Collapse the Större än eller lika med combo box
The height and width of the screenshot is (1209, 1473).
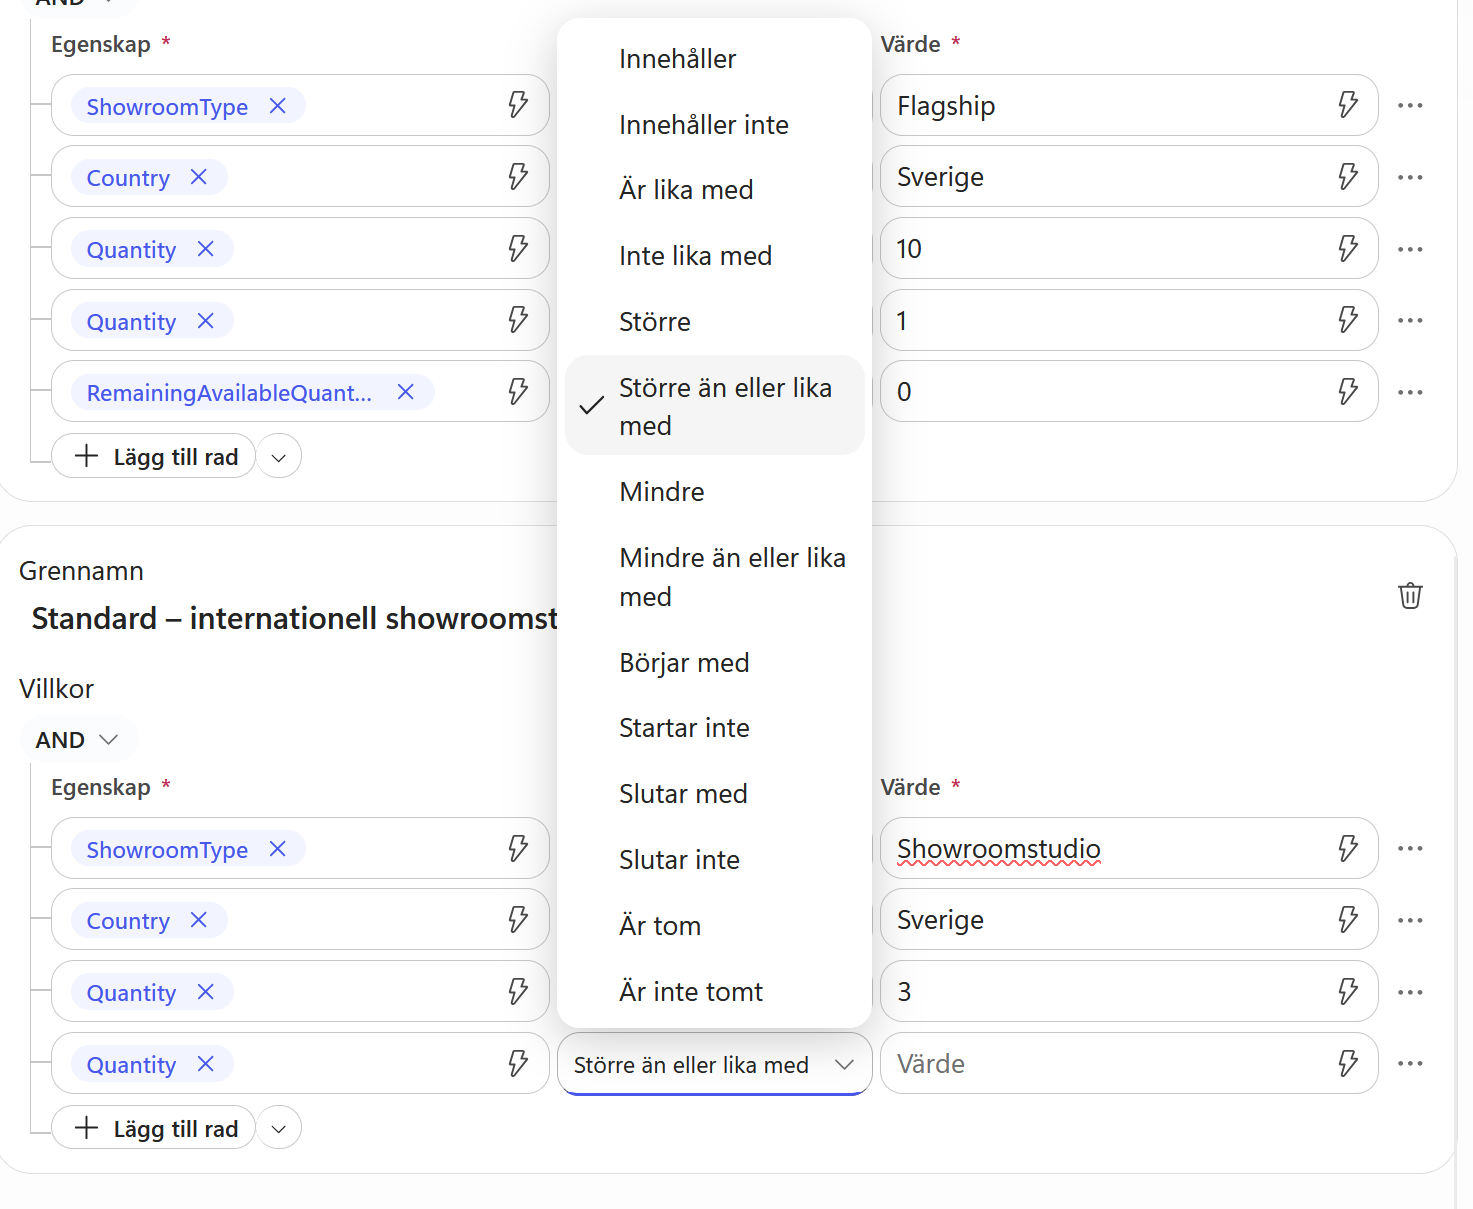point(715,1064)
